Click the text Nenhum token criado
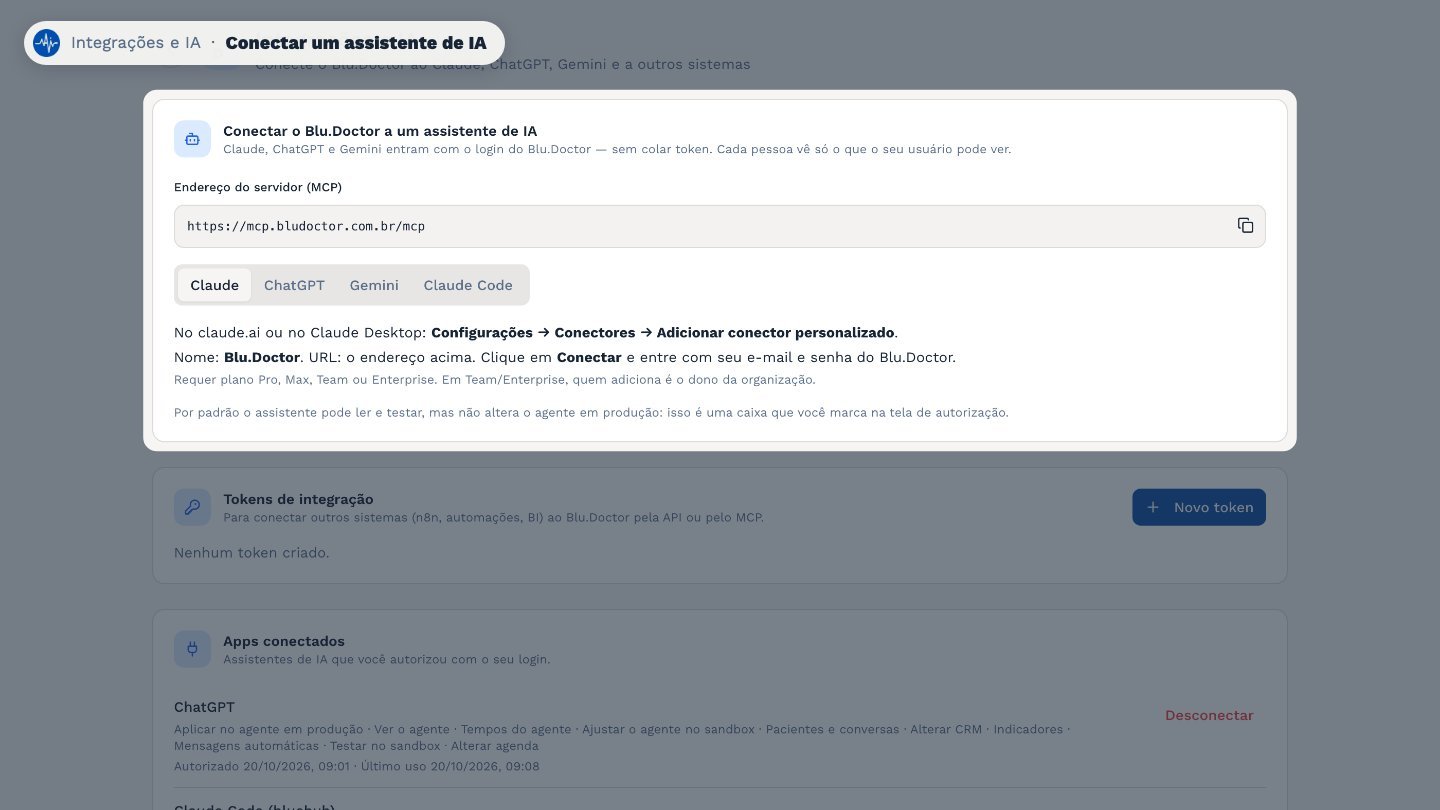This screenshot has width=1440, height=810. [x=252, y=552]
